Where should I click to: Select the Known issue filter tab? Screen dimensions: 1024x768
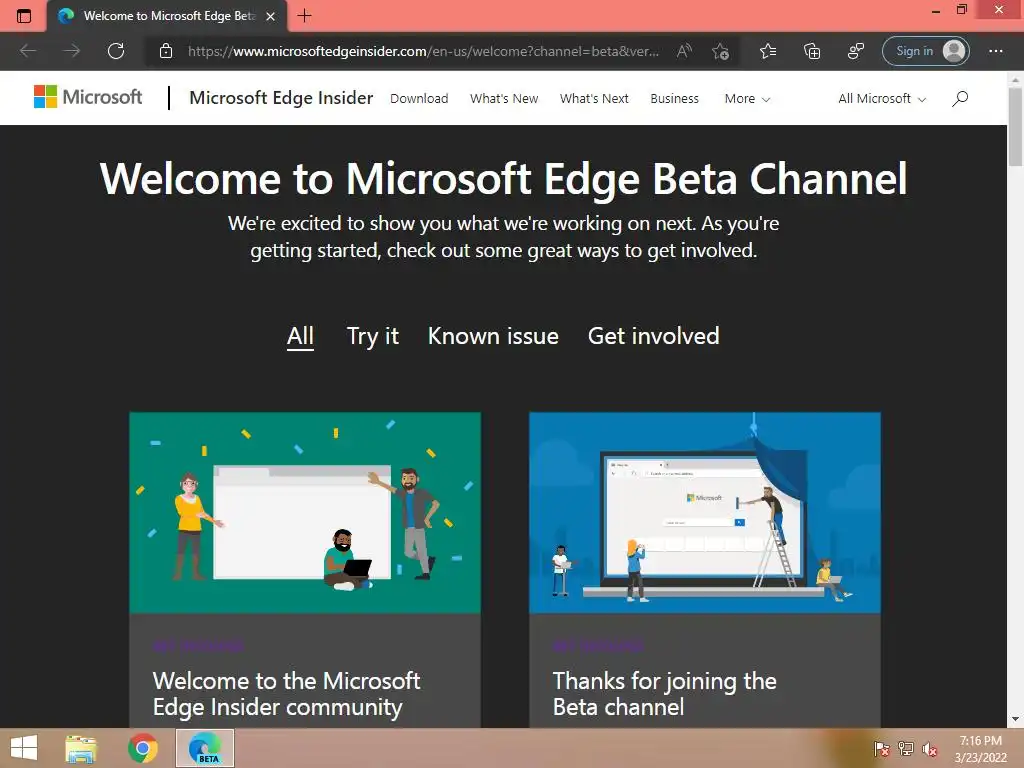tap(493, 336)
